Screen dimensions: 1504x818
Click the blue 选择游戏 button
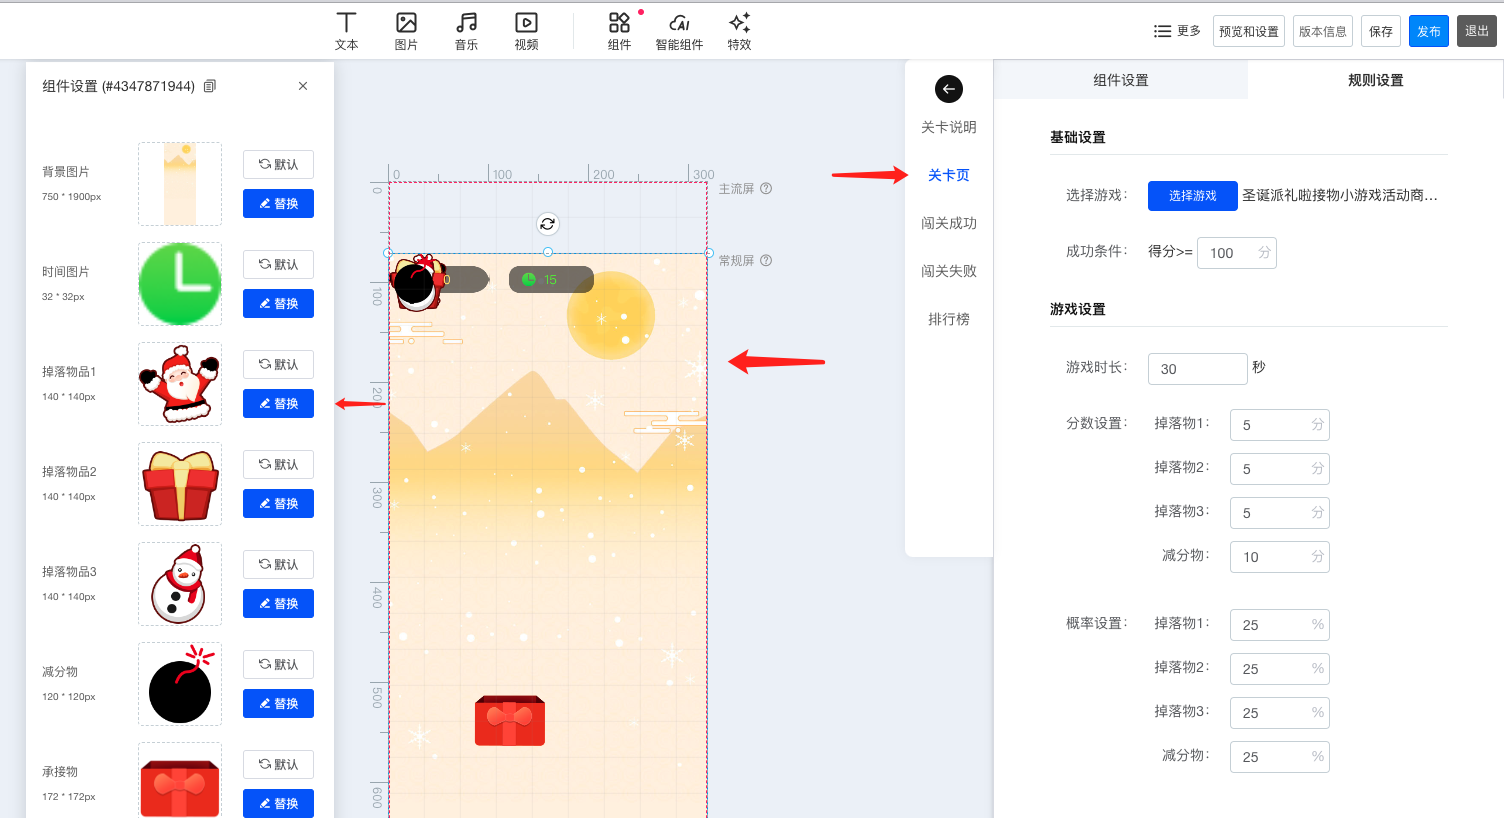coord(1193,196)
